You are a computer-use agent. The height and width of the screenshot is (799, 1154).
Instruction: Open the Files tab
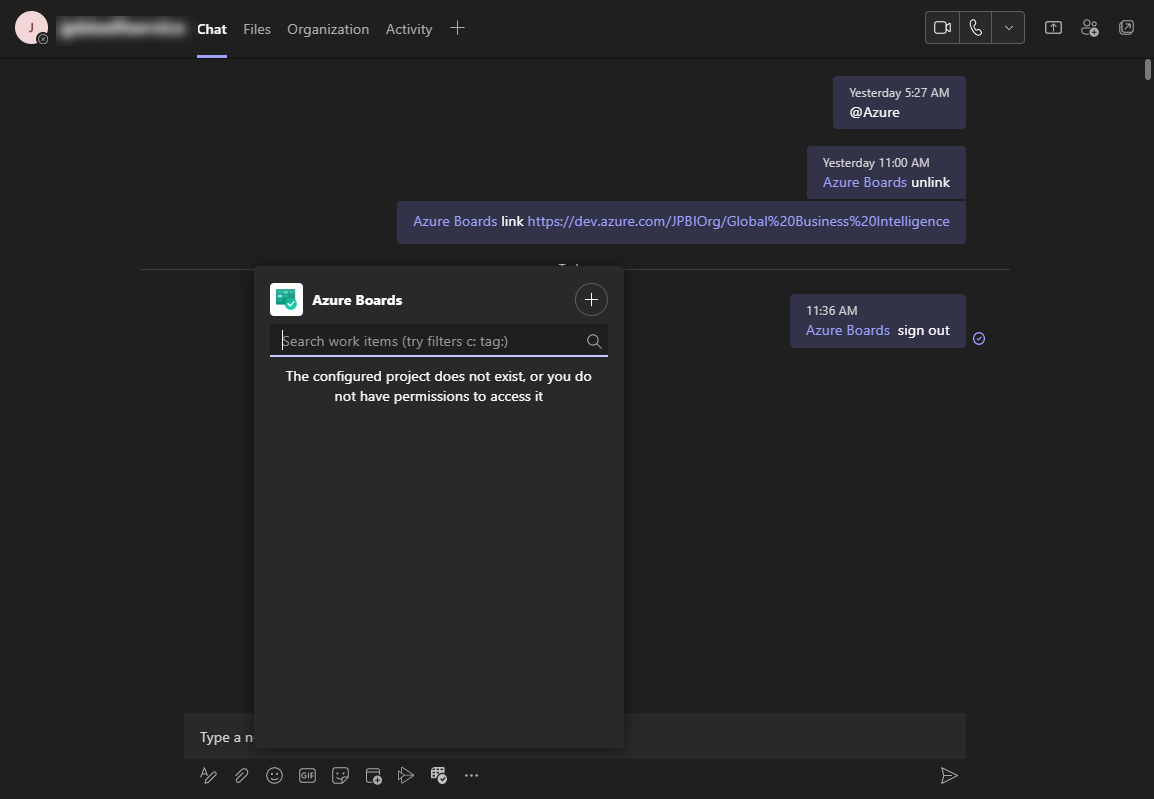257,29
